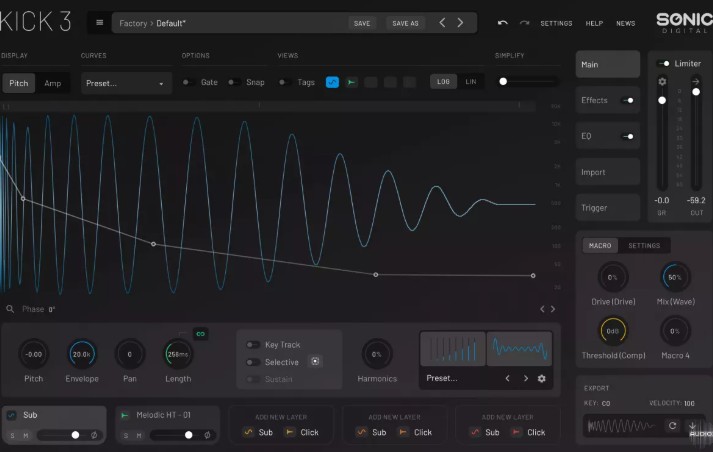
Task: Open harmonics preset settings gear
Action: click(542, 378)
